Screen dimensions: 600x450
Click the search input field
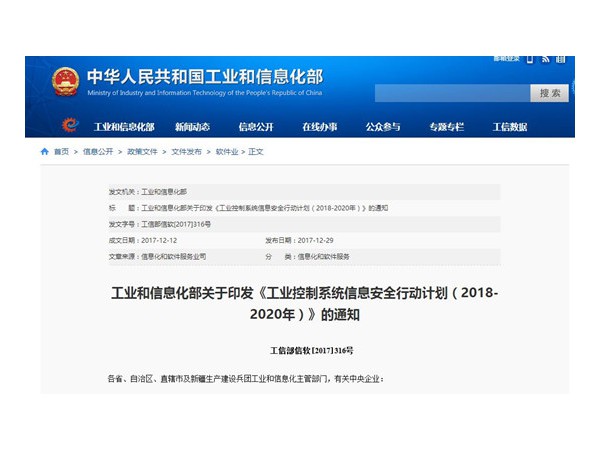[452, 93]
